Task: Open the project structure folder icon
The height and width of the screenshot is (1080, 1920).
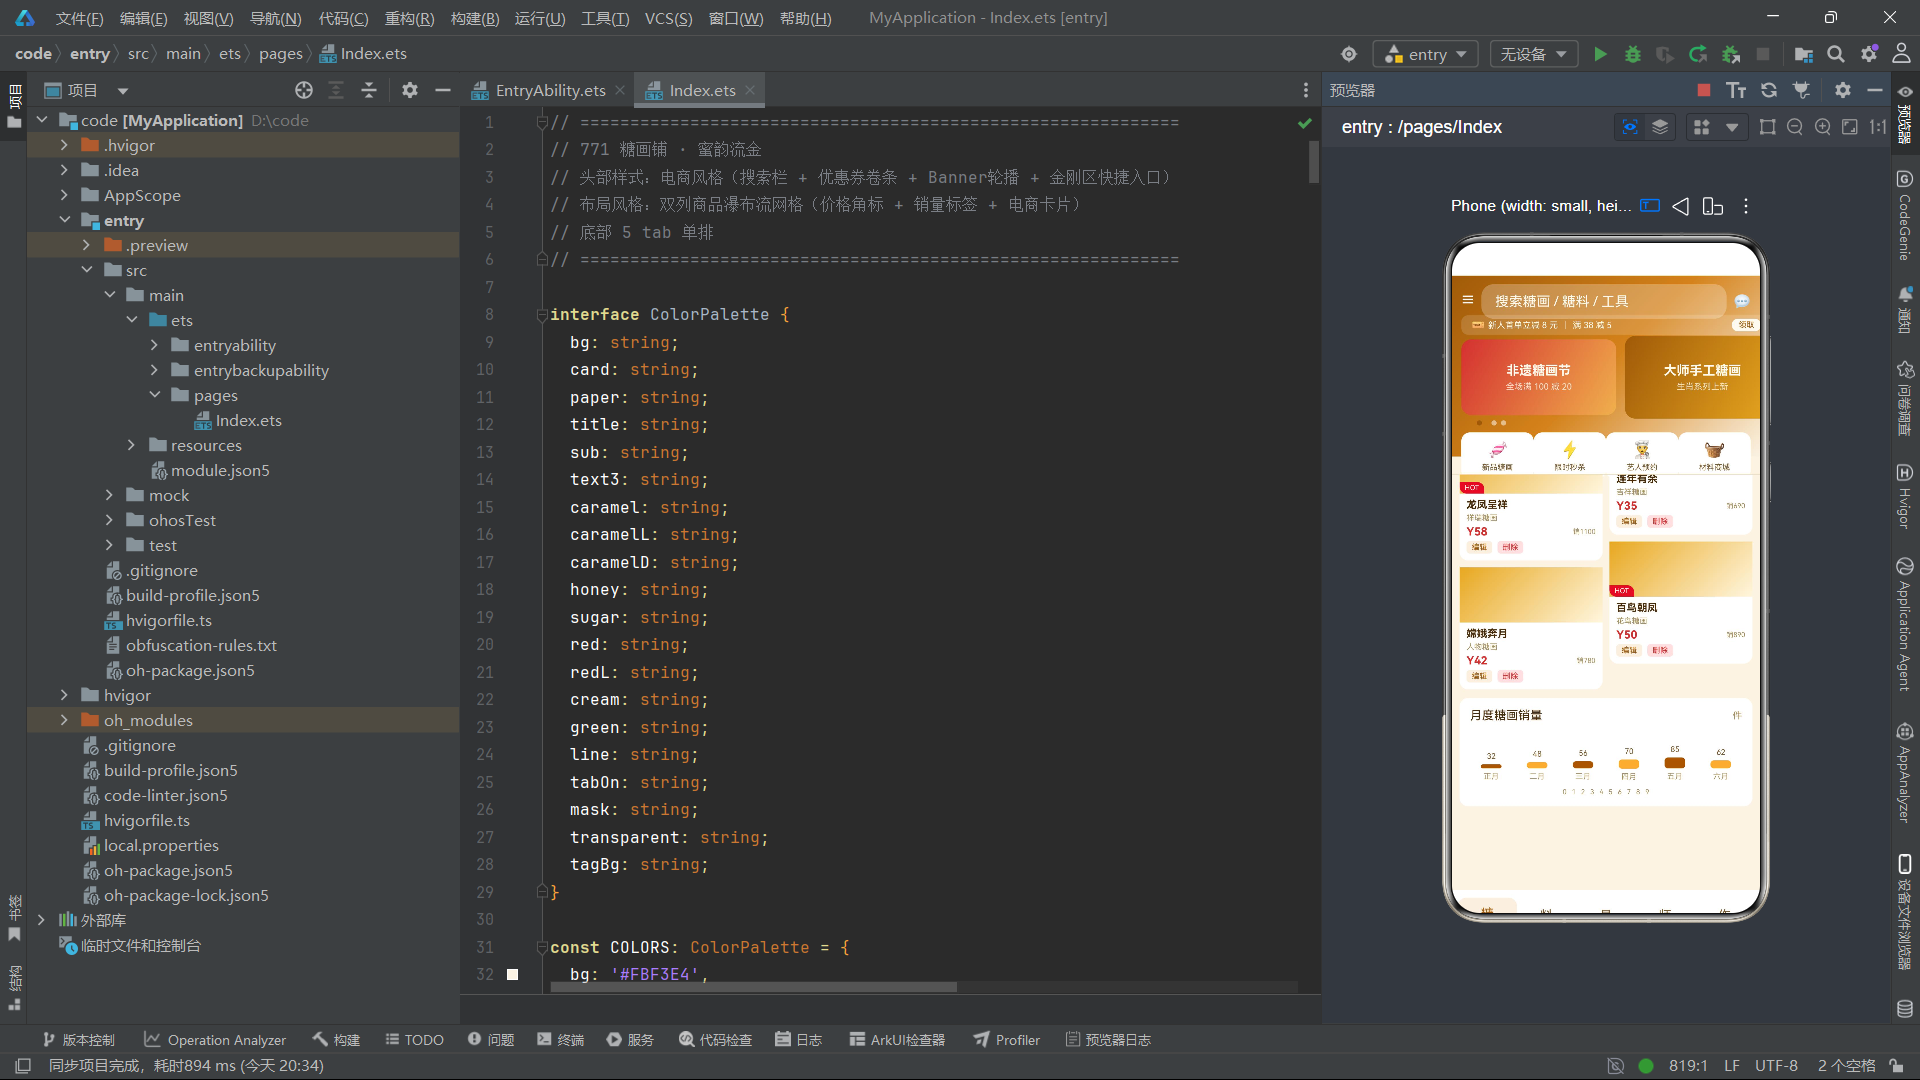Action: tap(1804, 54)
